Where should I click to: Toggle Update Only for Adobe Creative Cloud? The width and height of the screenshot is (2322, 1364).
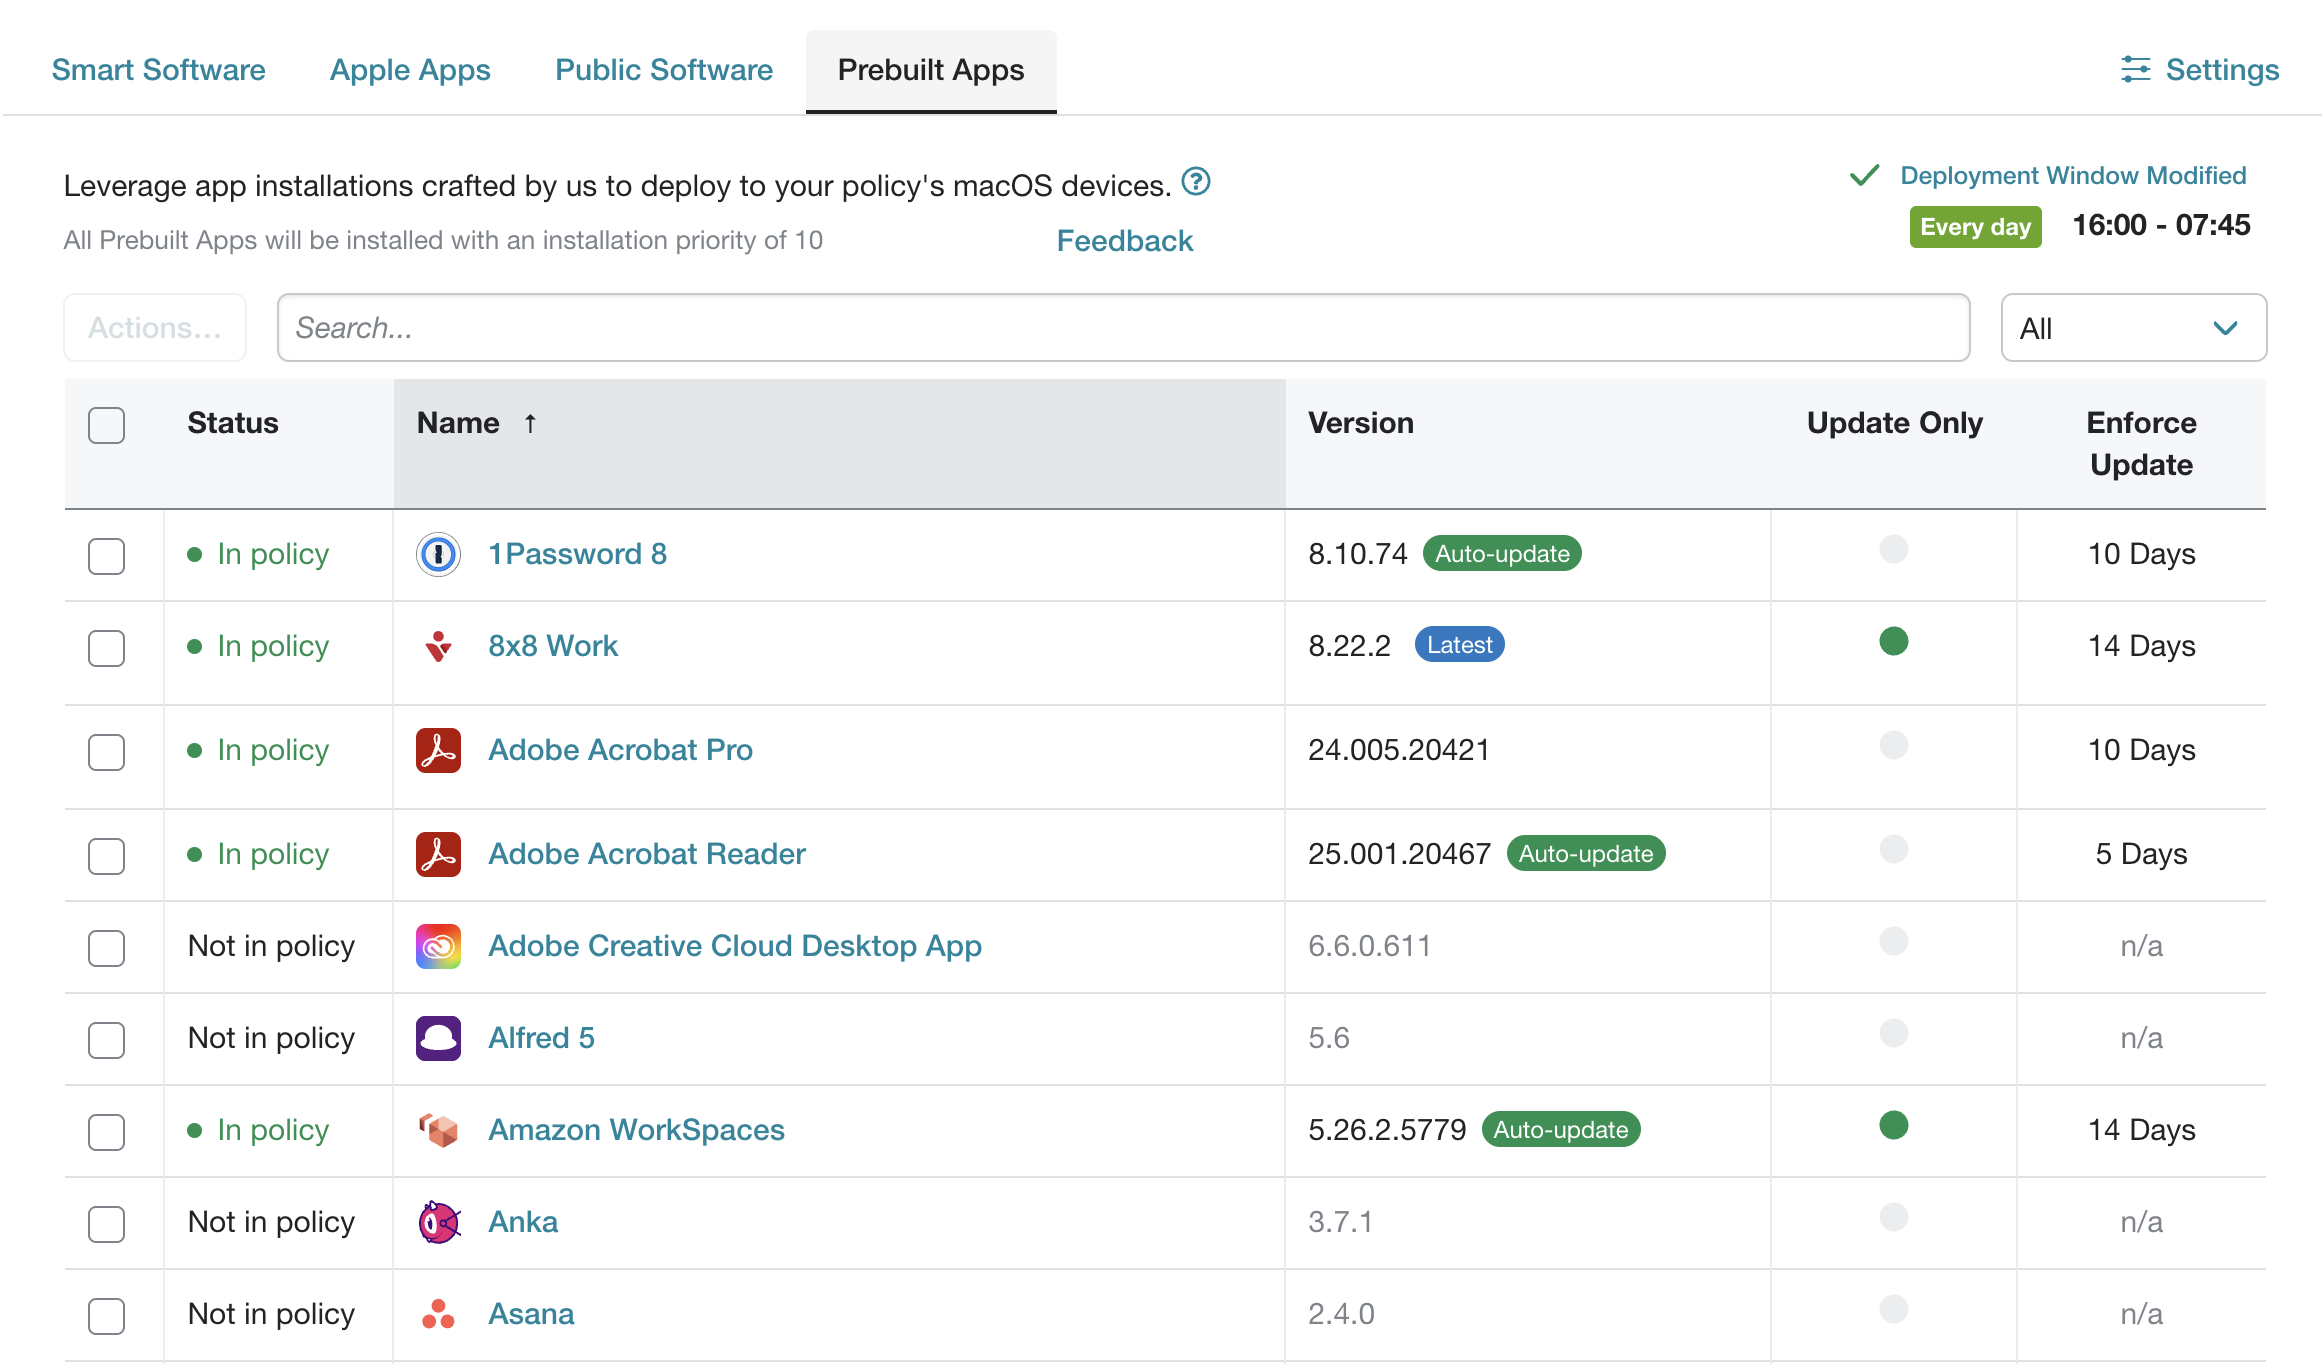click(1894, 941)
